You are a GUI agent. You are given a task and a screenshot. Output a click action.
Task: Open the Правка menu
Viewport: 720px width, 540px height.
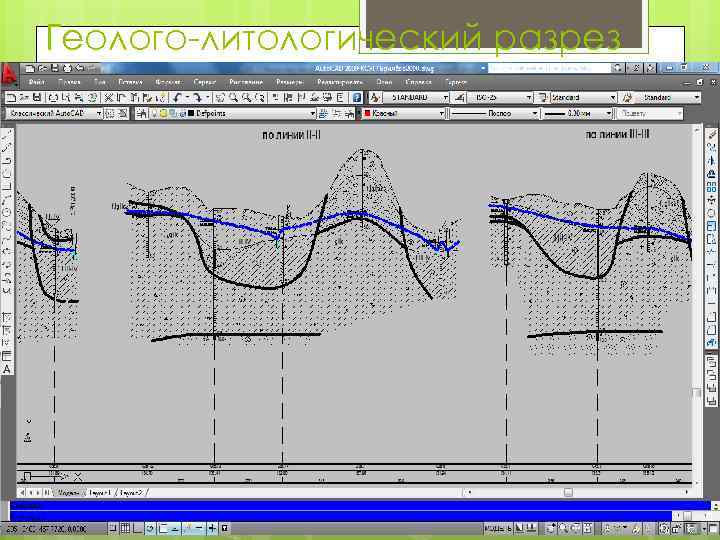coord(69,82)
